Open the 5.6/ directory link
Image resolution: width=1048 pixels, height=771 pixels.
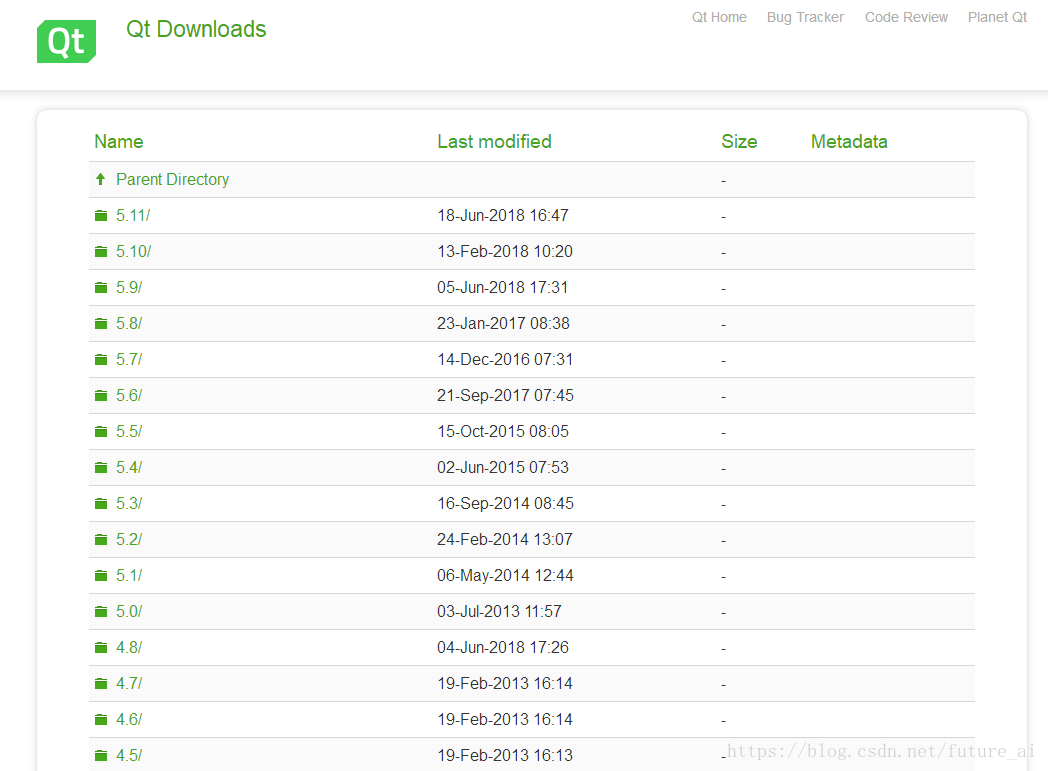coord(129,396)
